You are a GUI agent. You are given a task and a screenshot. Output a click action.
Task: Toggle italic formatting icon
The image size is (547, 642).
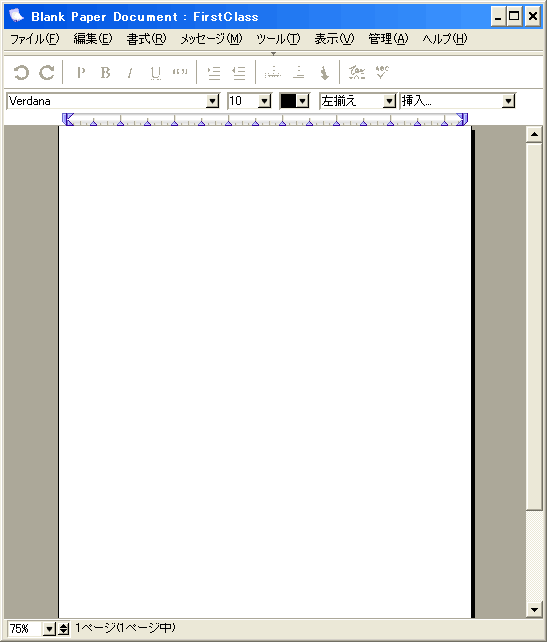[x=130, y=73]
